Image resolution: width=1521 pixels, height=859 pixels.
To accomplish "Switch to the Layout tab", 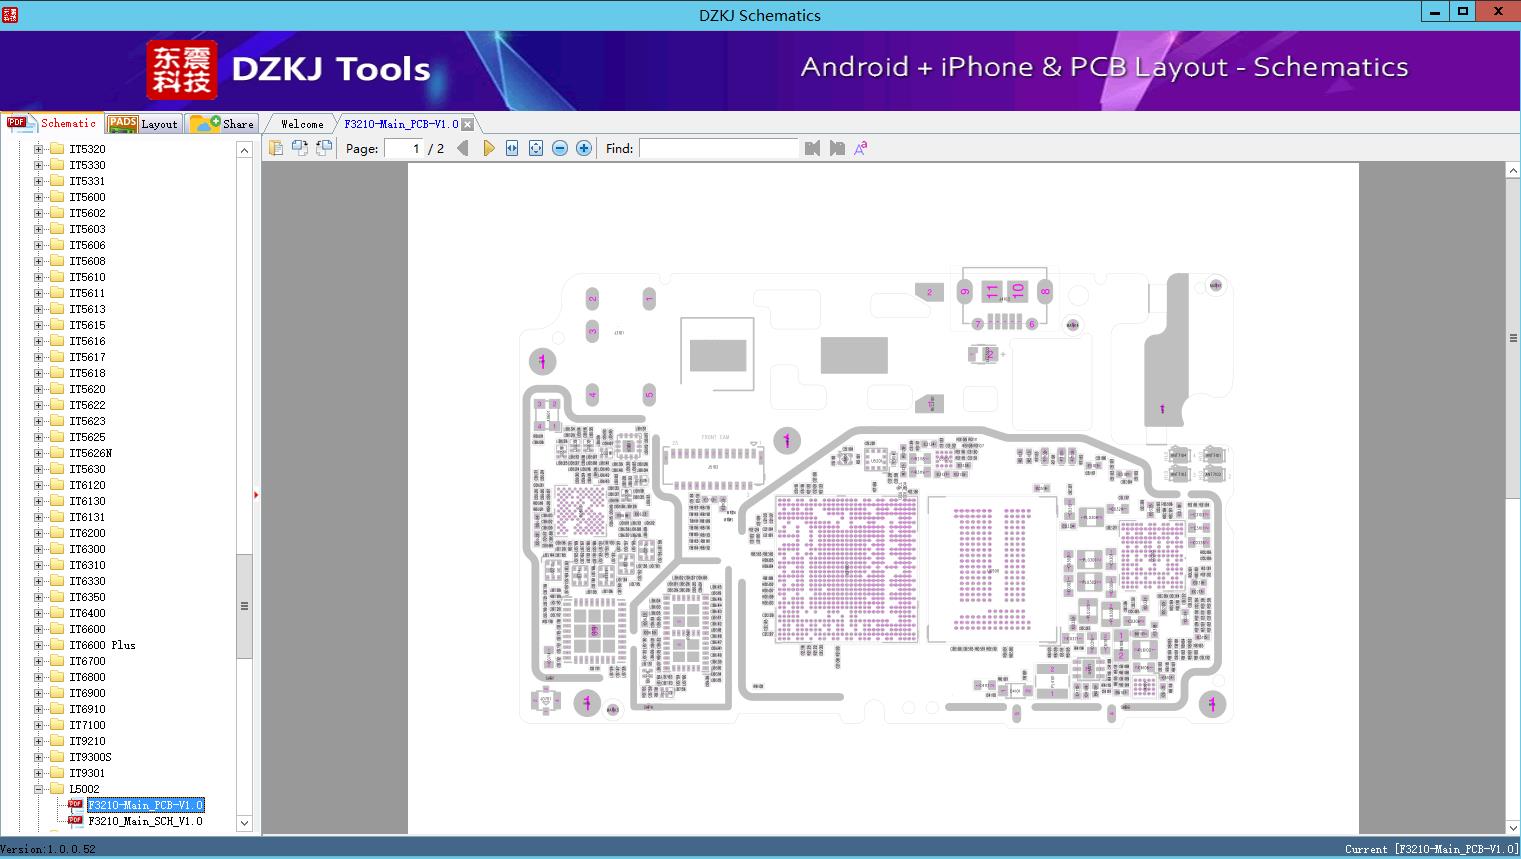I will 145,124.
